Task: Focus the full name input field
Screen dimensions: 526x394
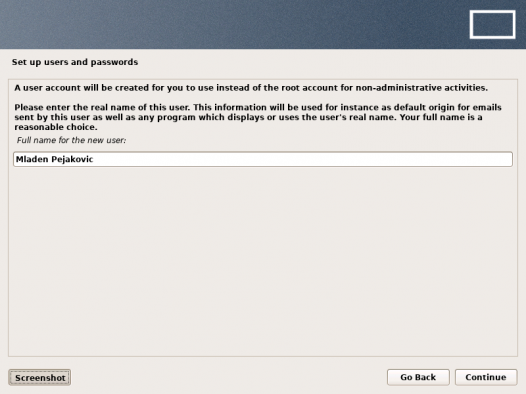Action: pyautogui.click(x=263, y=159)
